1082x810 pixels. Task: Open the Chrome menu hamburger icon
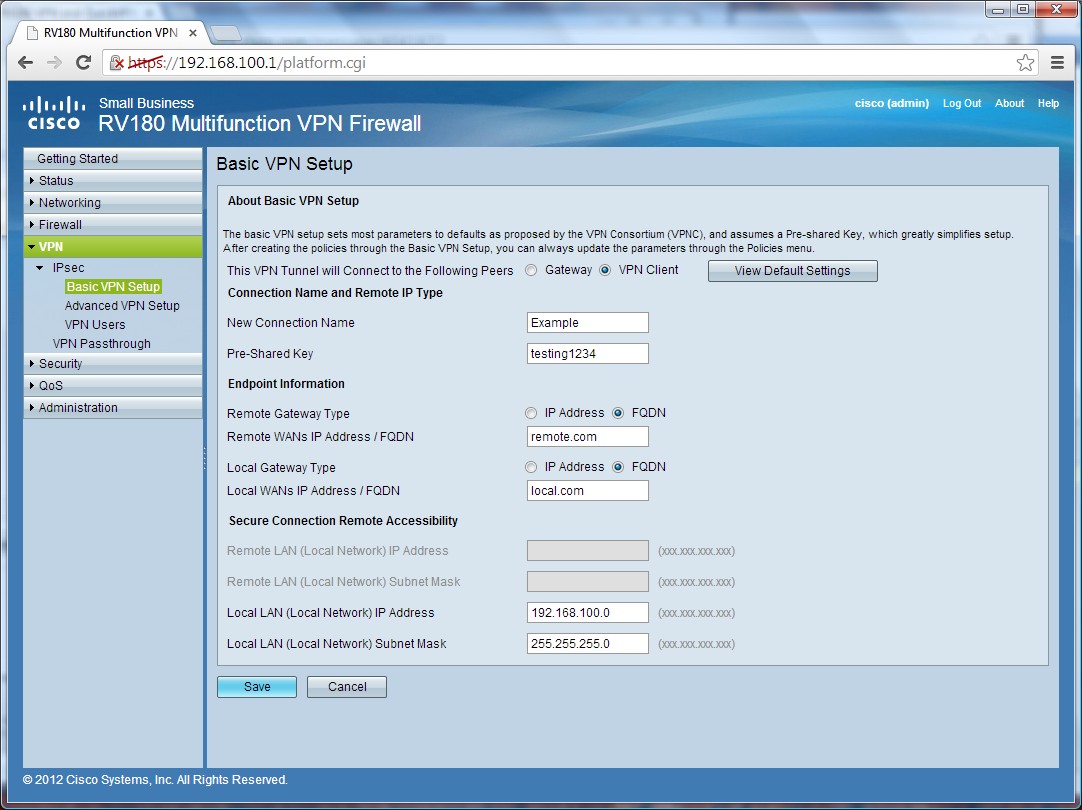coord(1057,63)
